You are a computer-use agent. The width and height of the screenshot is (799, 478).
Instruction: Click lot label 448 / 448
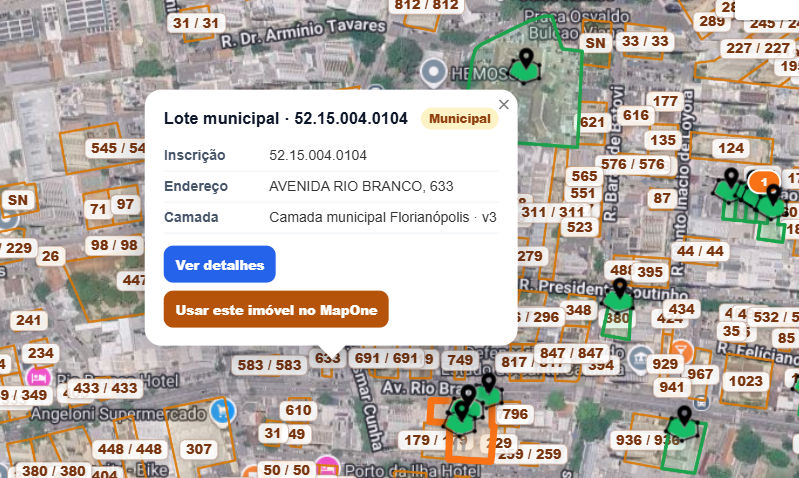point(129,449)
